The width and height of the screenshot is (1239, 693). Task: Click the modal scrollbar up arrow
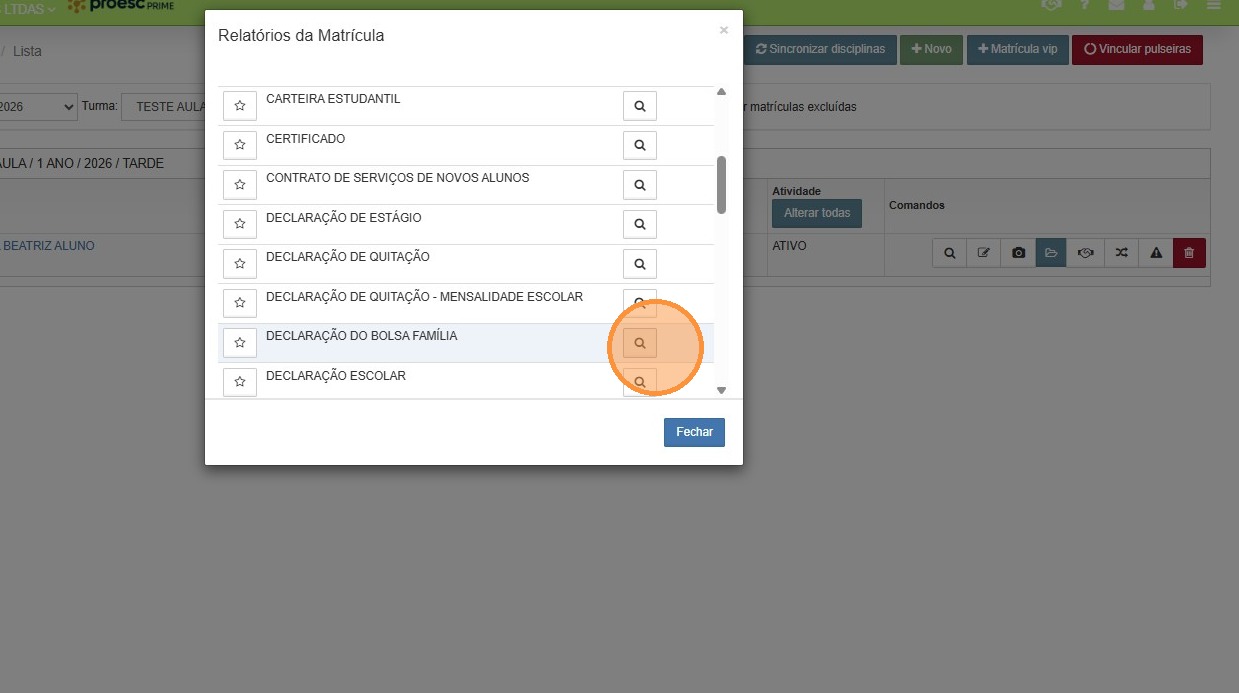(722, 93)
